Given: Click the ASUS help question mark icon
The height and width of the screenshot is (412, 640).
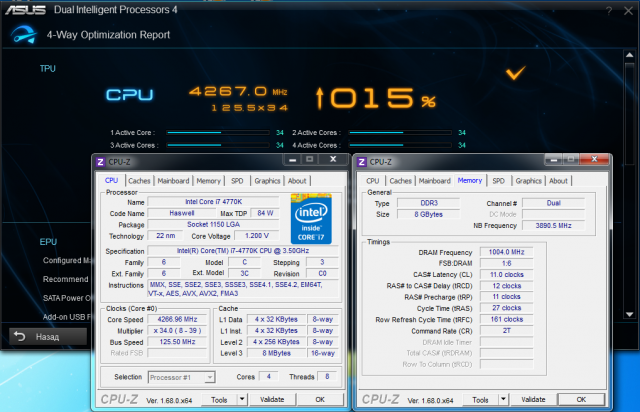Looking at the screenshot, I should click(x=609, y=11).
